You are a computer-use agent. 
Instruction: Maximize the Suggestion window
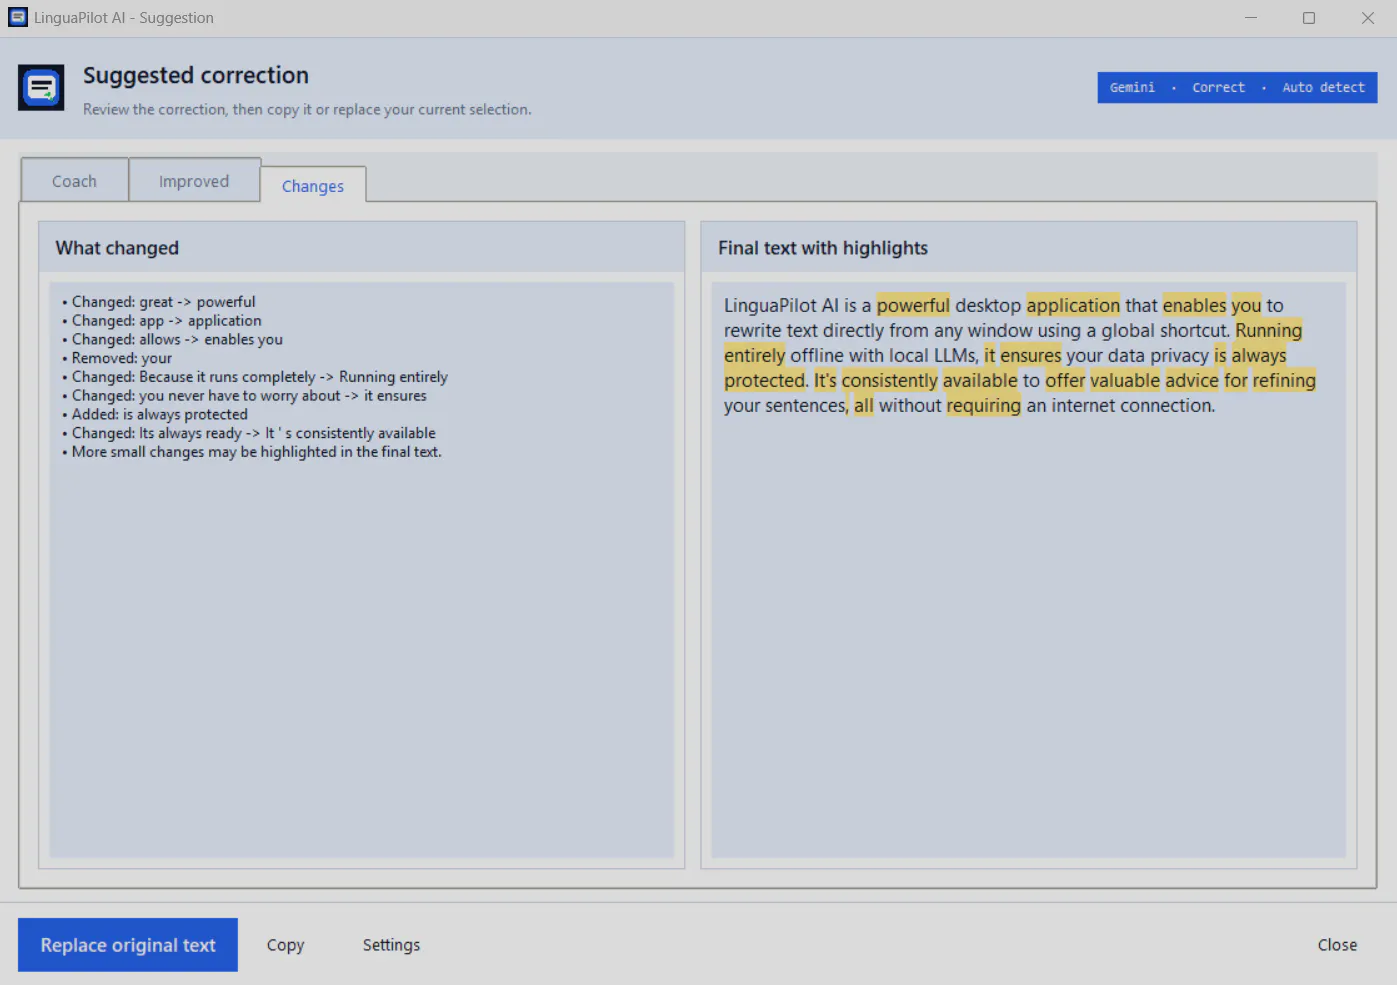pos(1309,18)
